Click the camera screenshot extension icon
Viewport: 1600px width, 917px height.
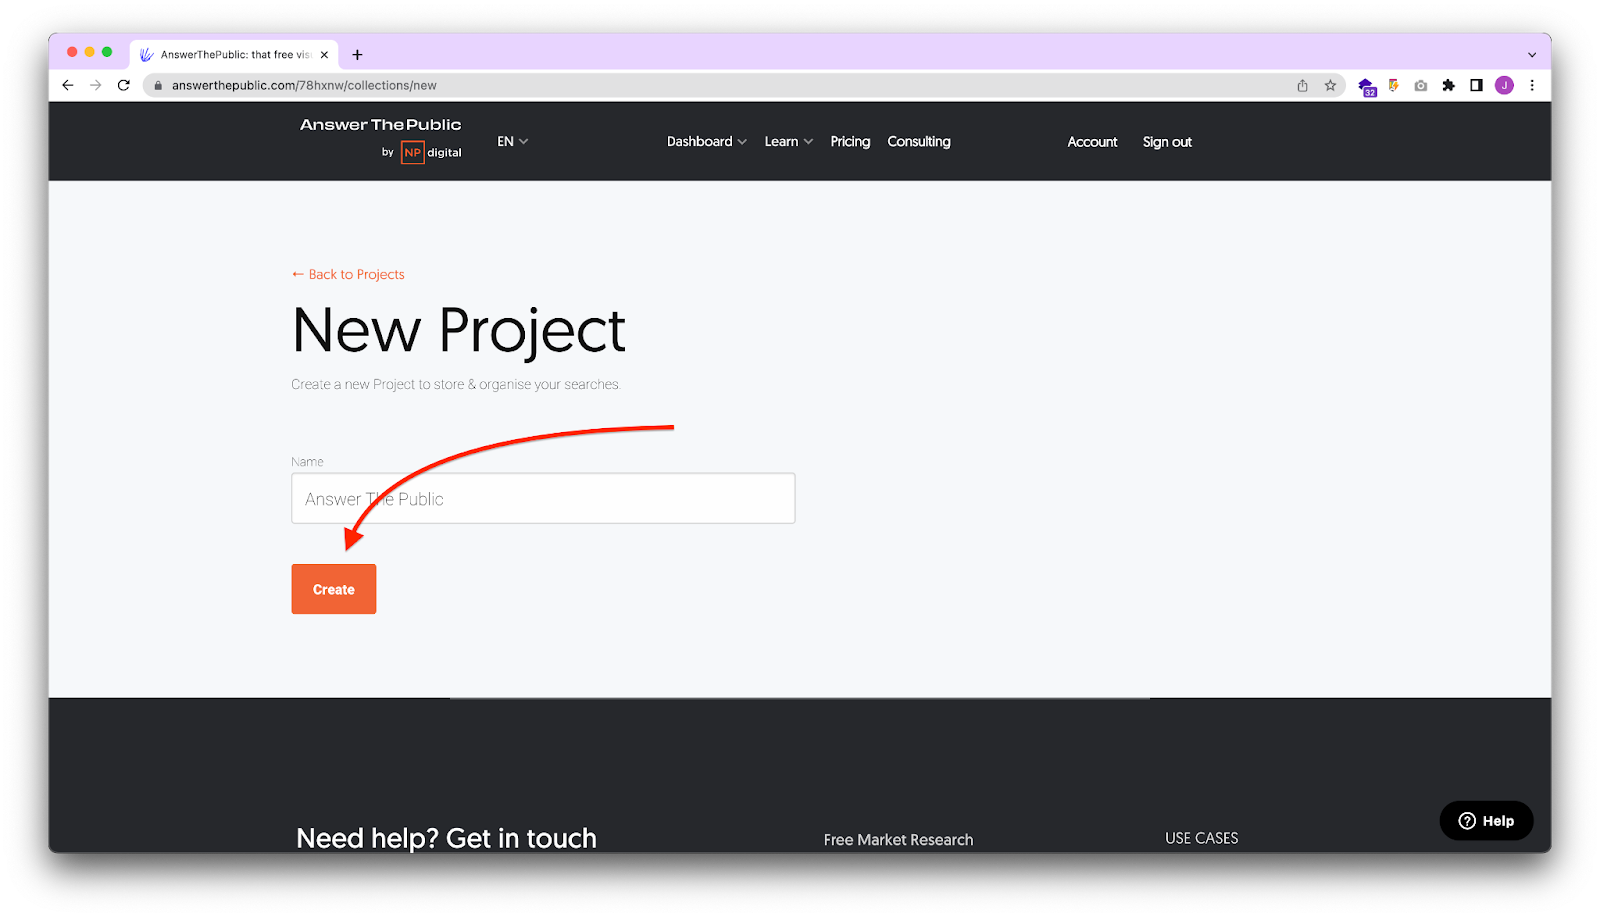click(x=1421, y=86)
